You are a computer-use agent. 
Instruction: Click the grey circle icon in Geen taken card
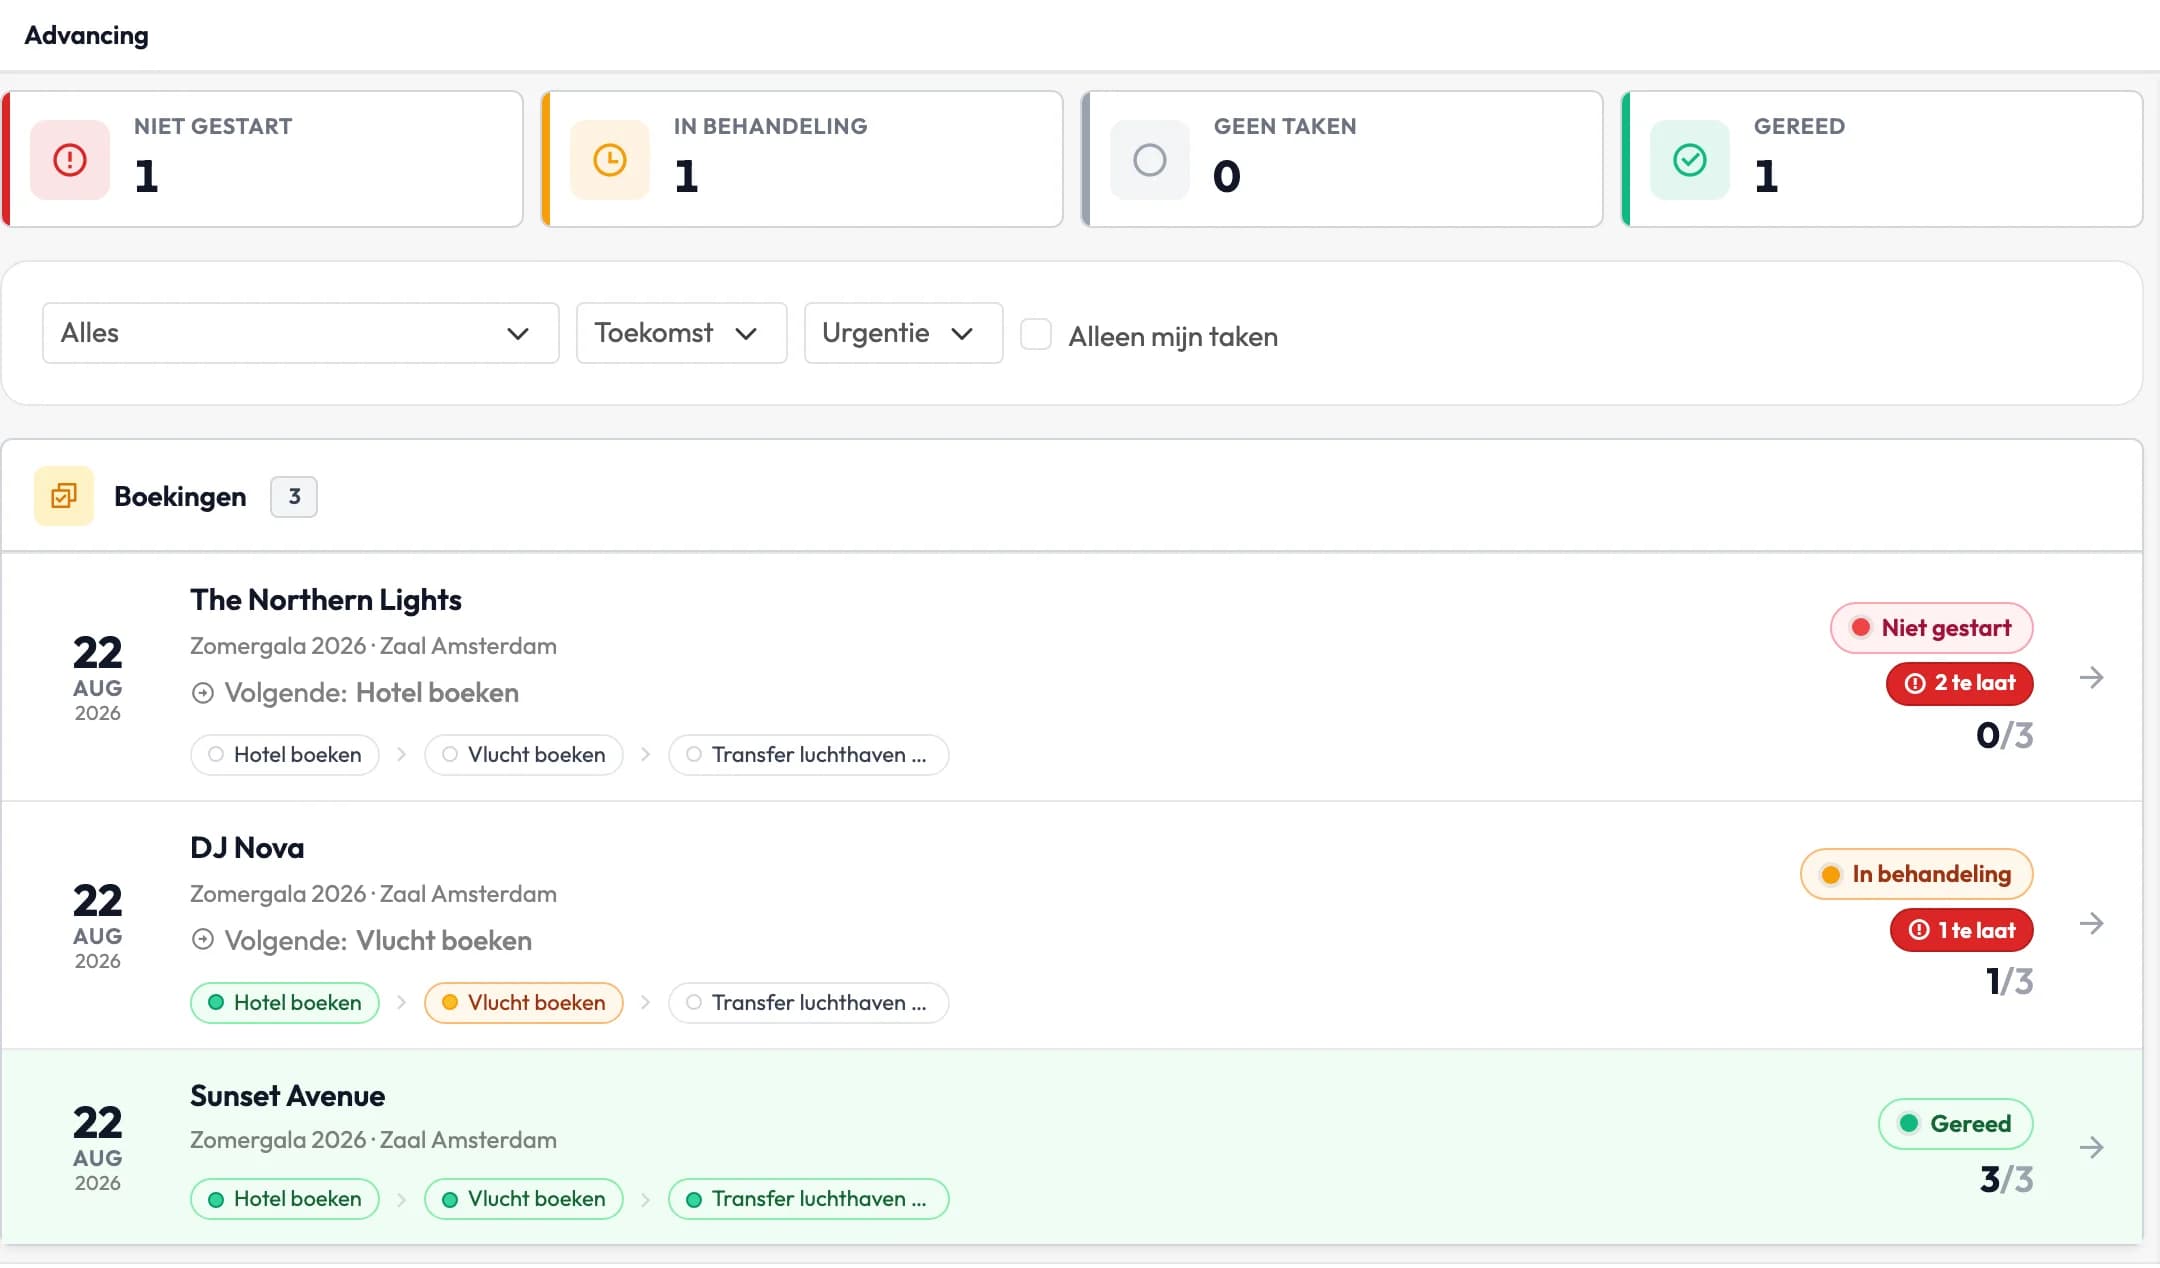point(1150,160)
